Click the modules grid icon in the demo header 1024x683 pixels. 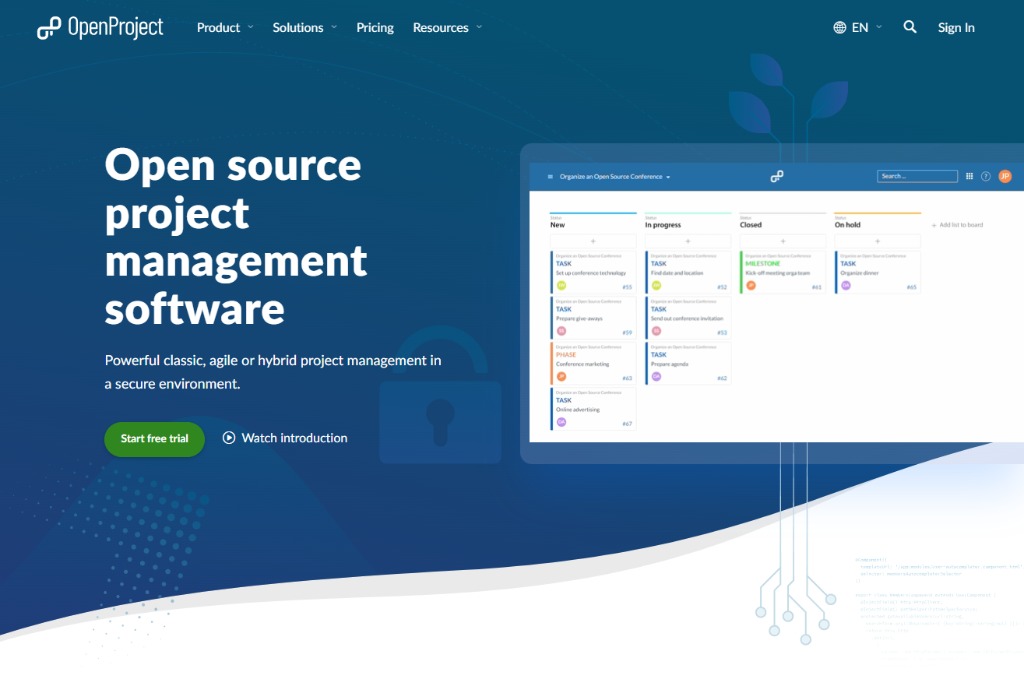[969, 175]
